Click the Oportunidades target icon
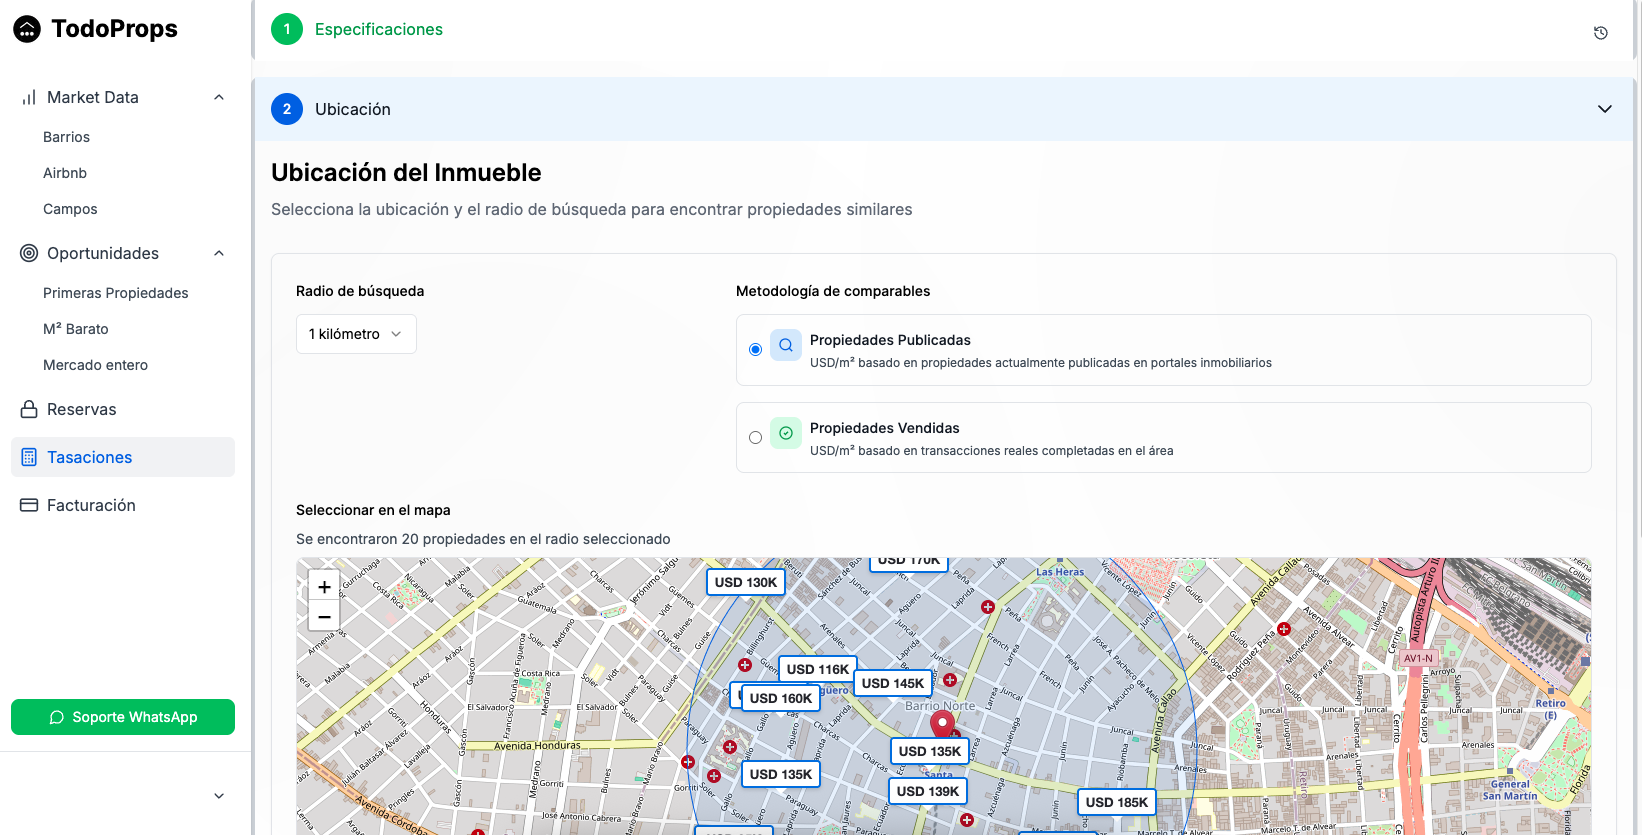This screenshot has width=1642, height=835. pyautogui.click(x=29, y=253)
